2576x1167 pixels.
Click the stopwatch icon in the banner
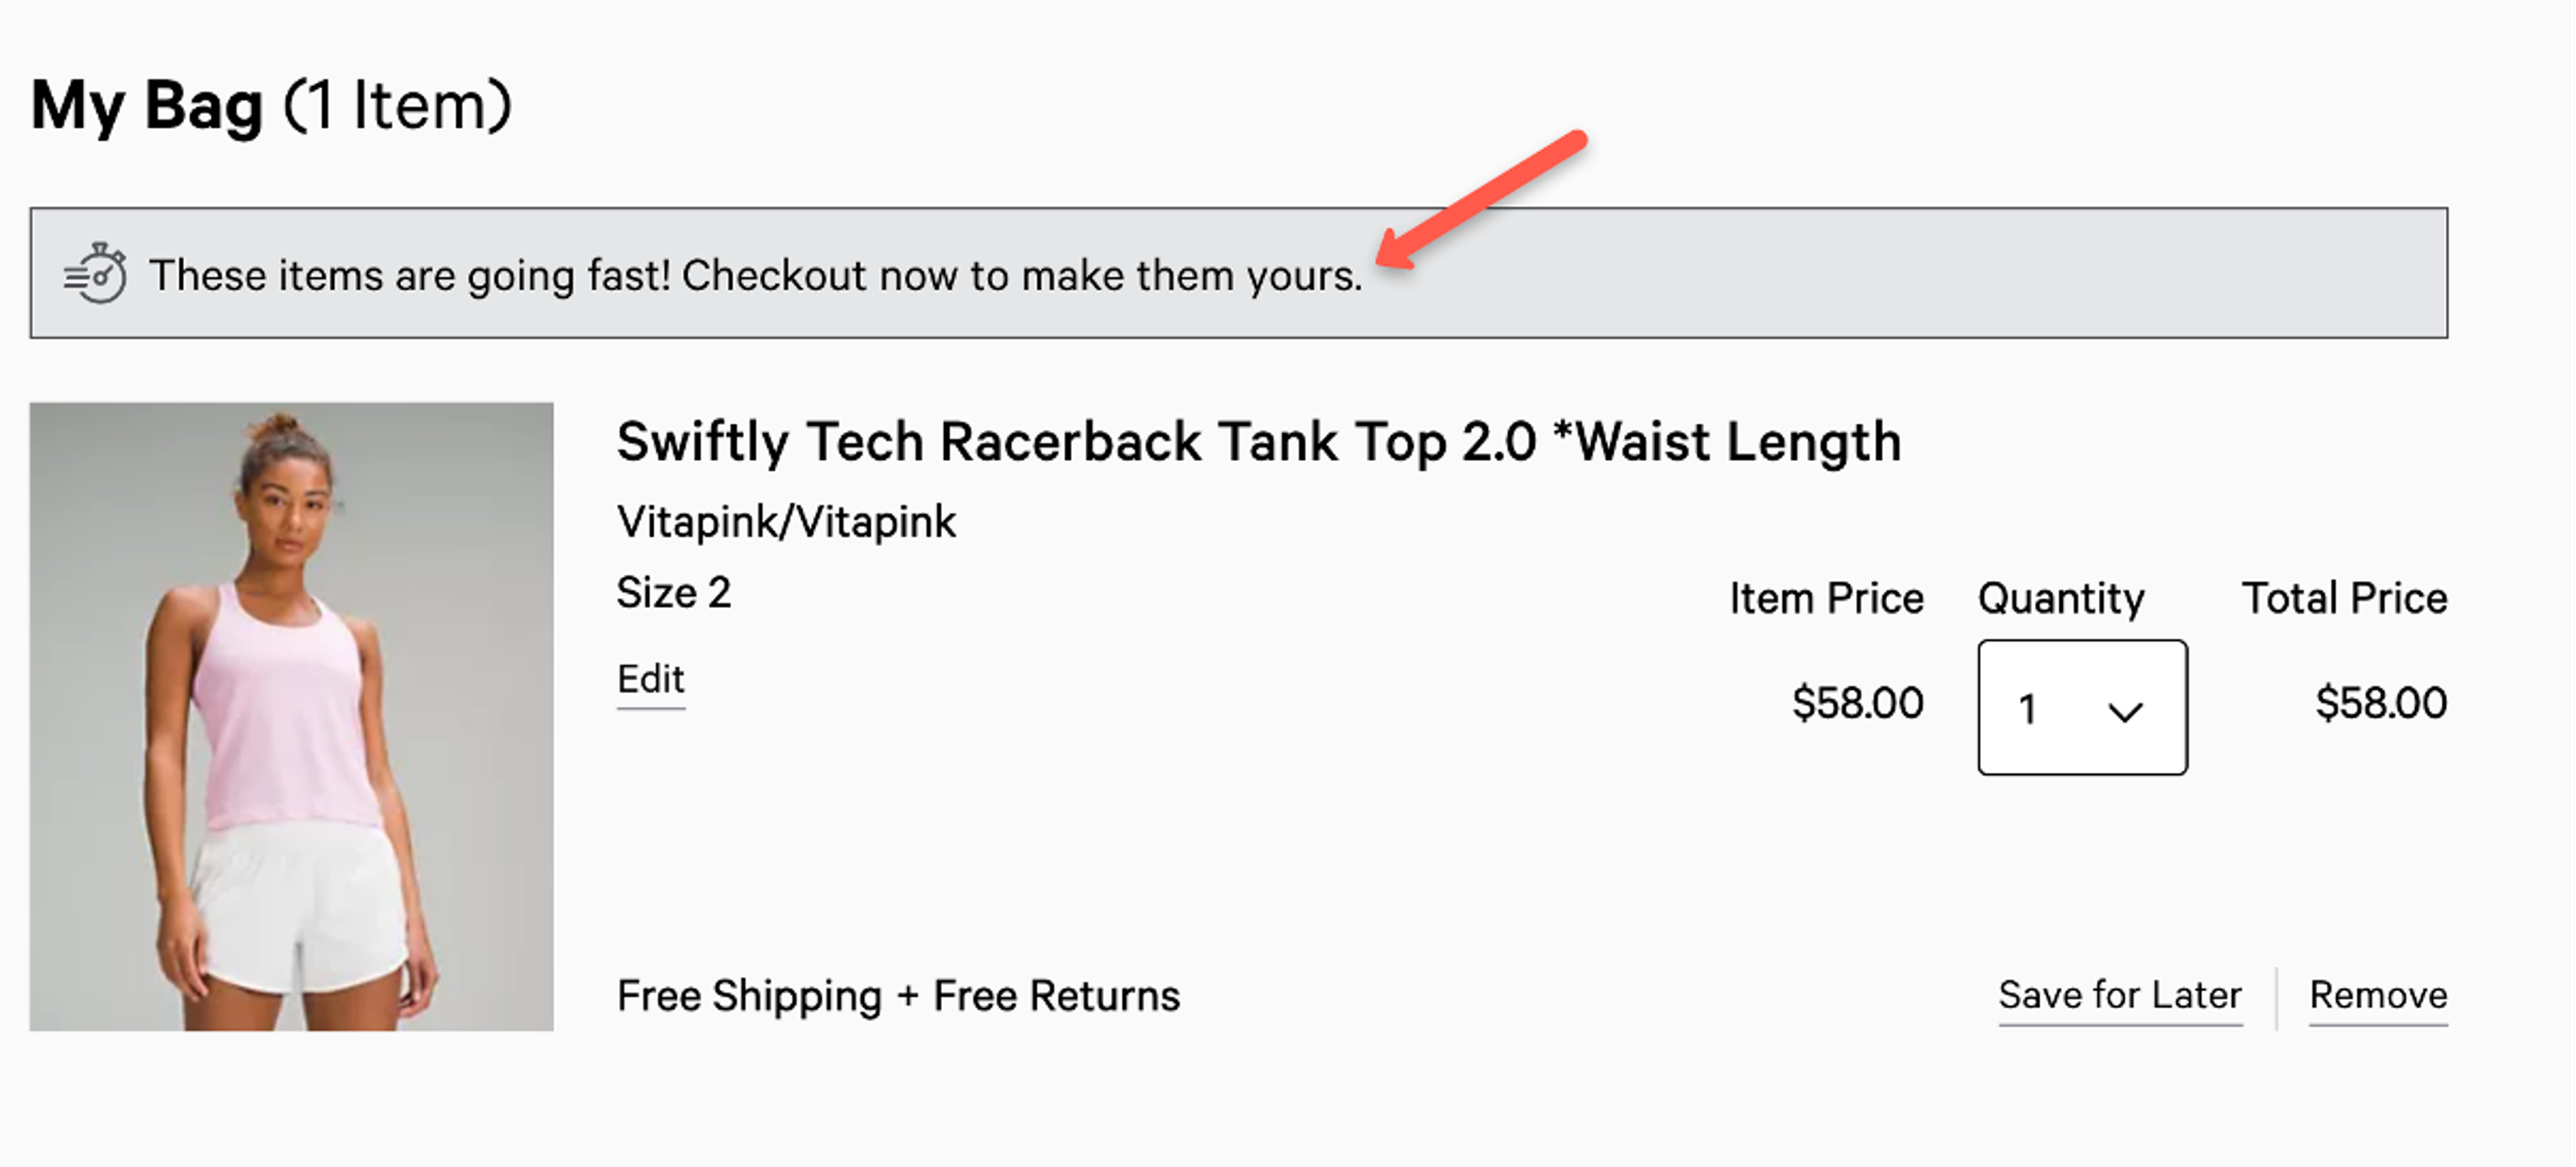click(95, 273)
